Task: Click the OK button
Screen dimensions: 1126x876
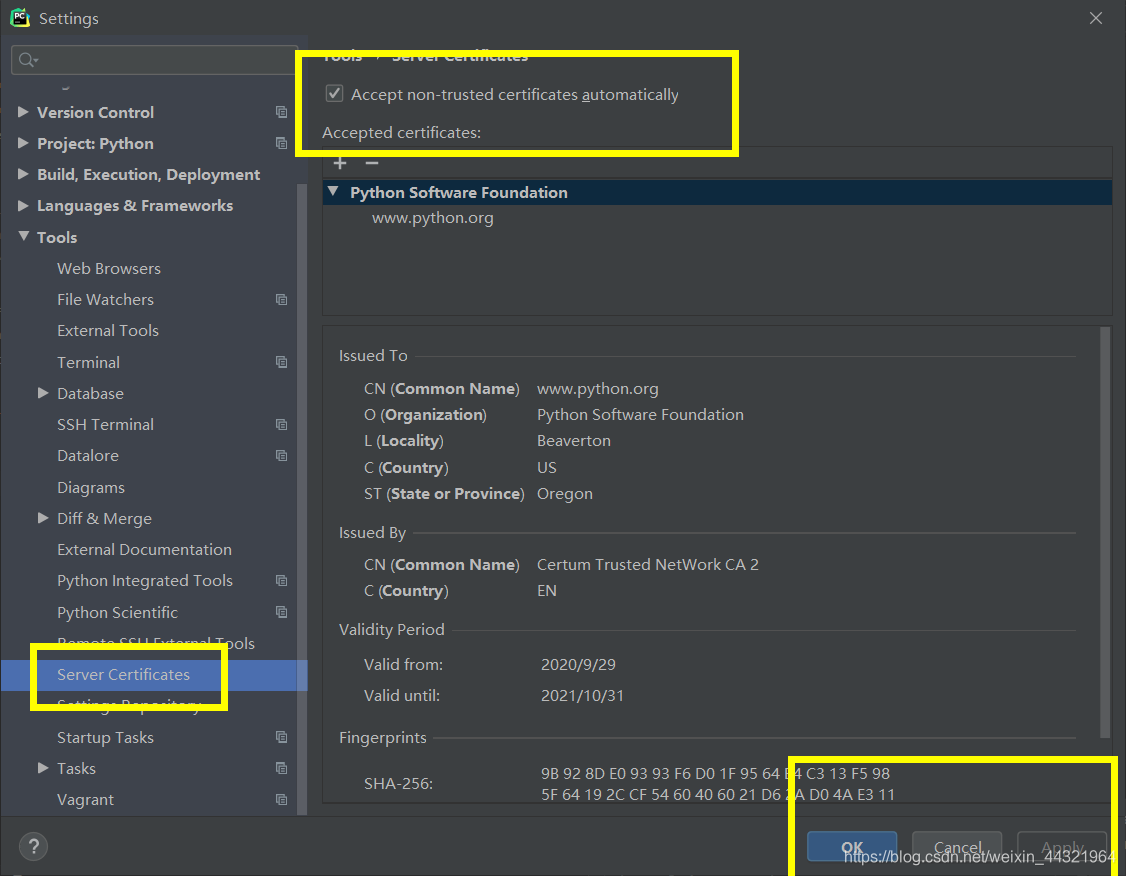Action: pos(852,847)
